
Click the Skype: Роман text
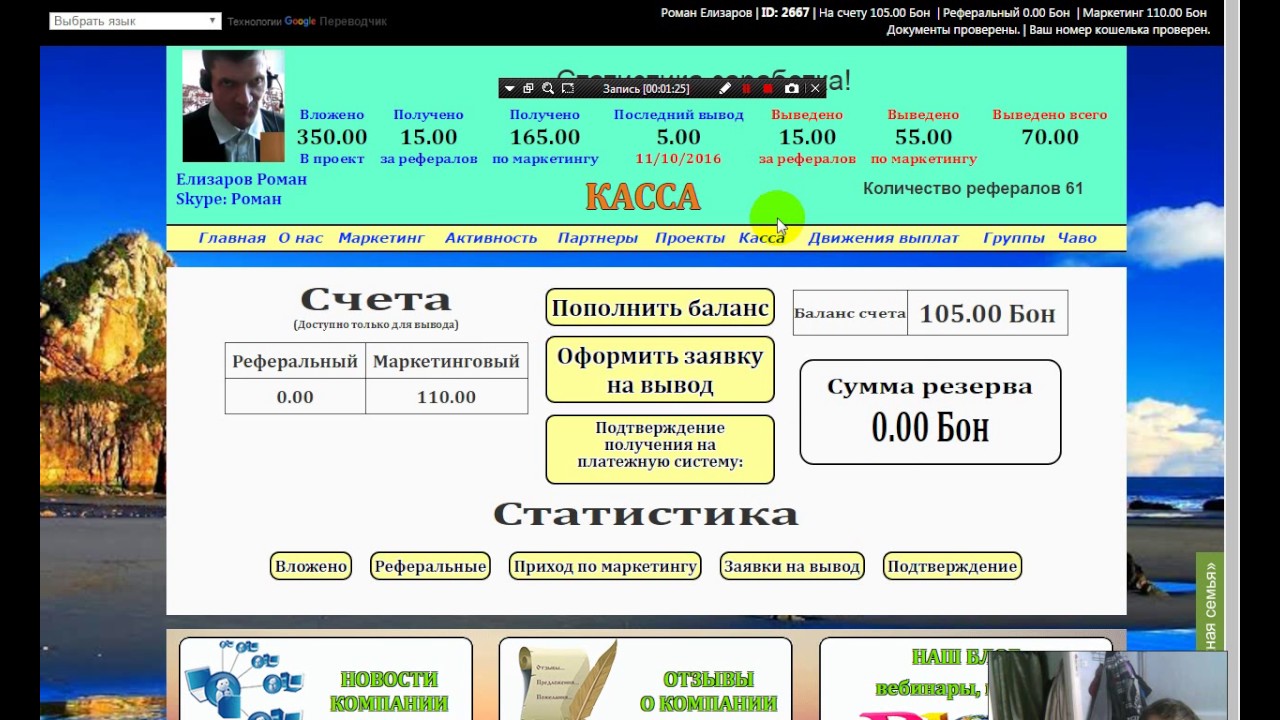coord(229,199)
